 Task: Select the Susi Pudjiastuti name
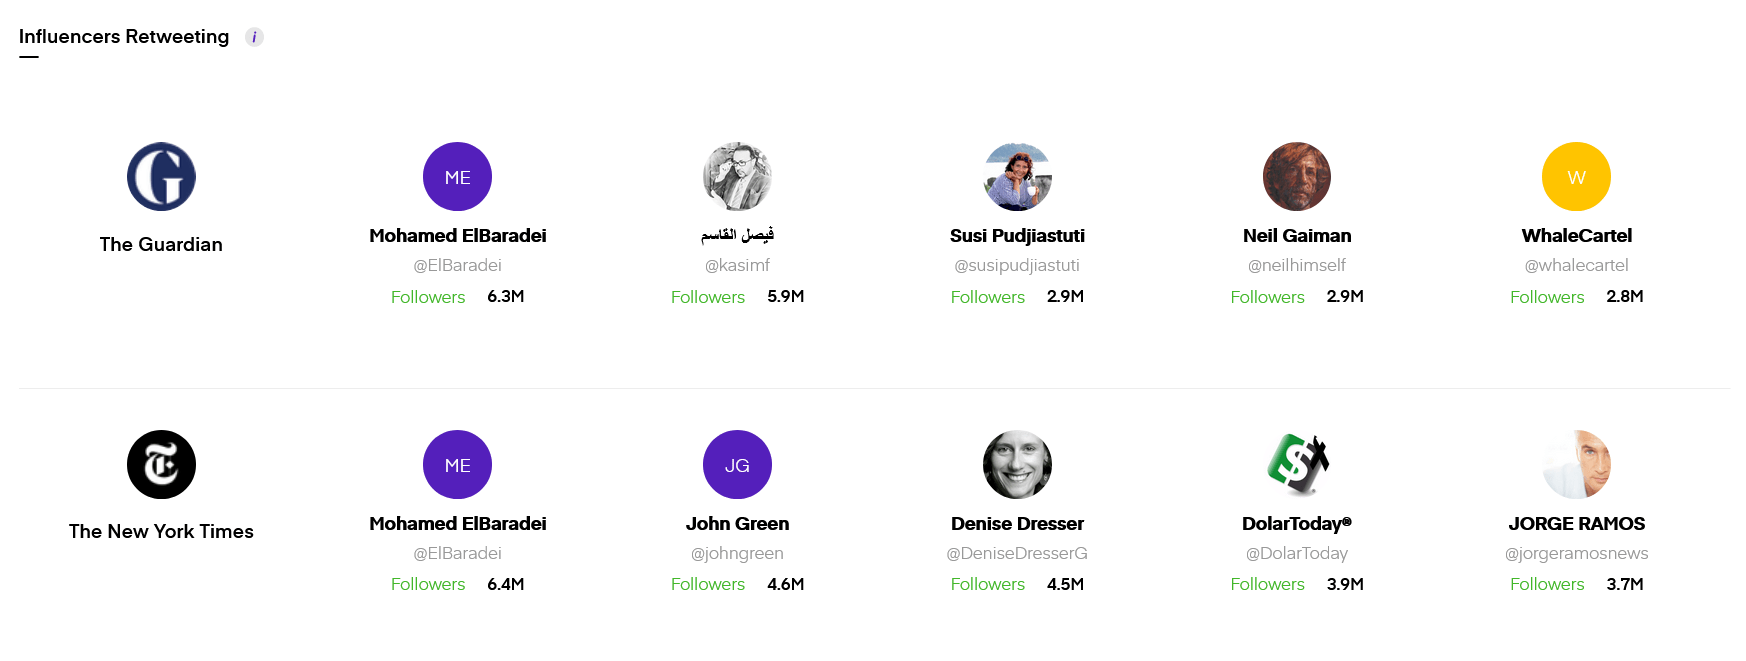(1017, 236)
